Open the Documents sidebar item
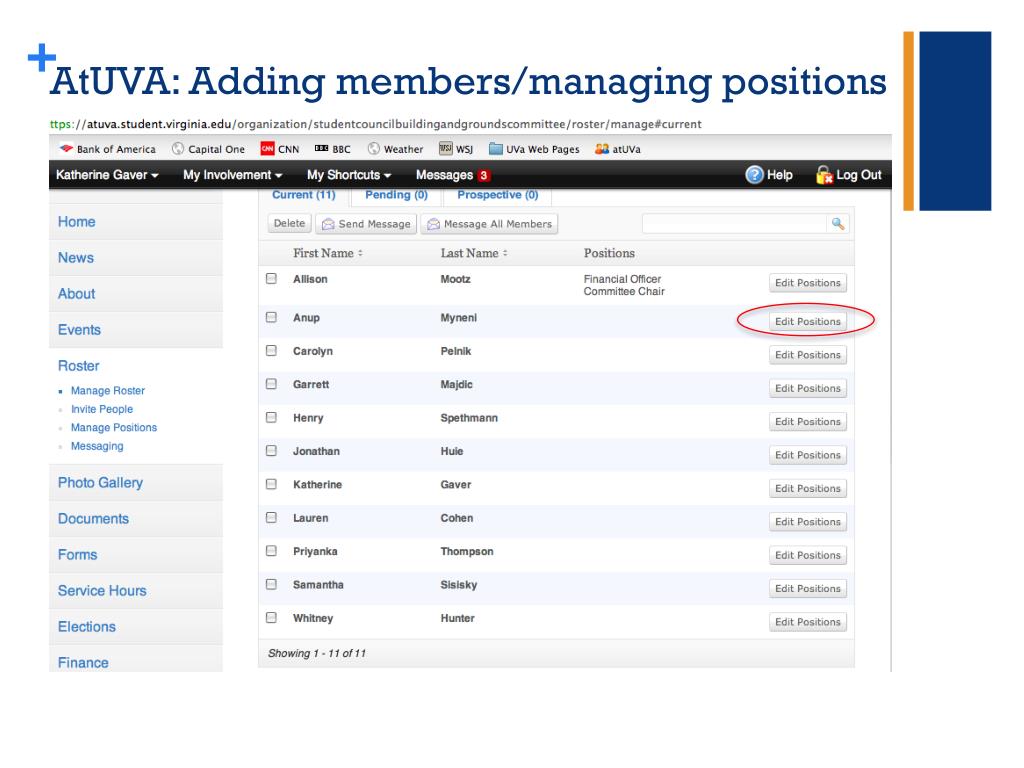Image resolution: width=1024 pixels, height=768 pixels. tap(136, 519)
